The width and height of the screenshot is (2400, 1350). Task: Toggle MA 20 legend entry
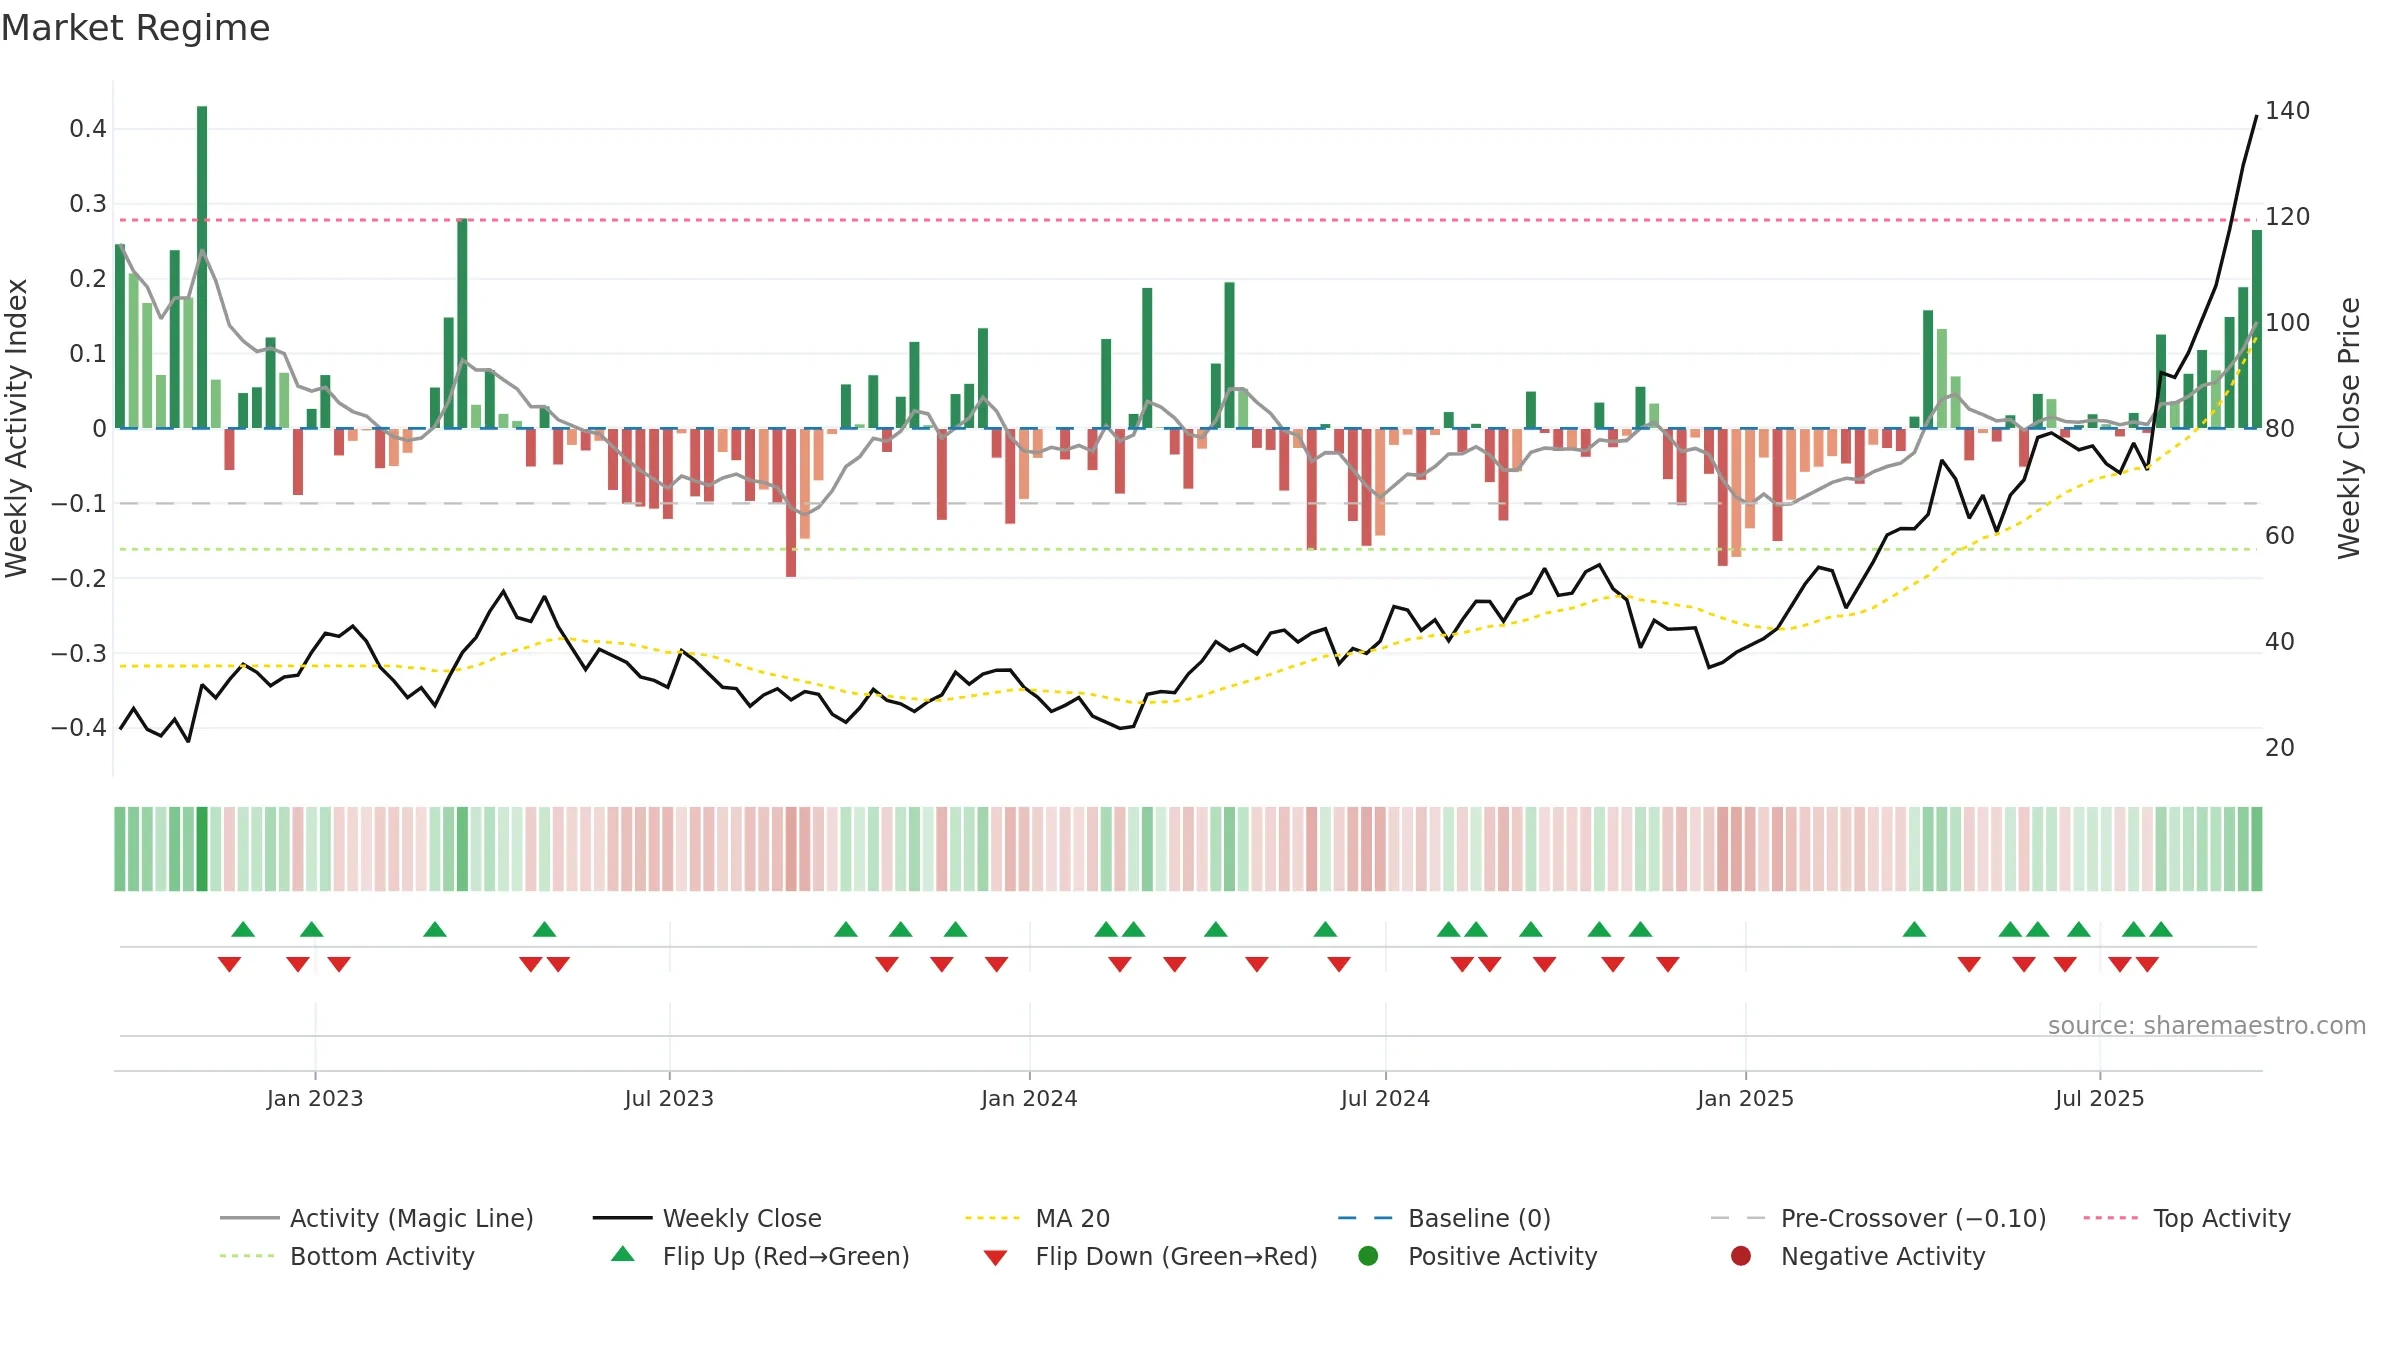pos(1038,1218)
